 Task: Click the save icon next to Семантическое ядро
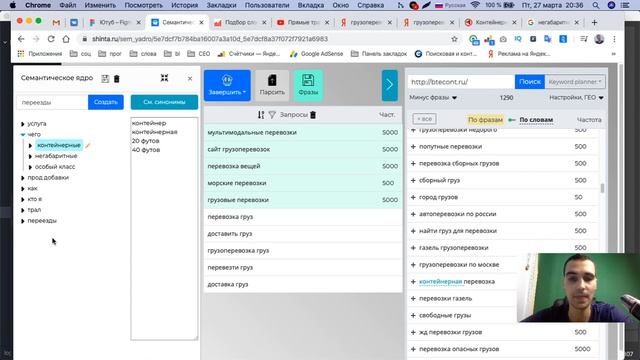tap(105, 79)
